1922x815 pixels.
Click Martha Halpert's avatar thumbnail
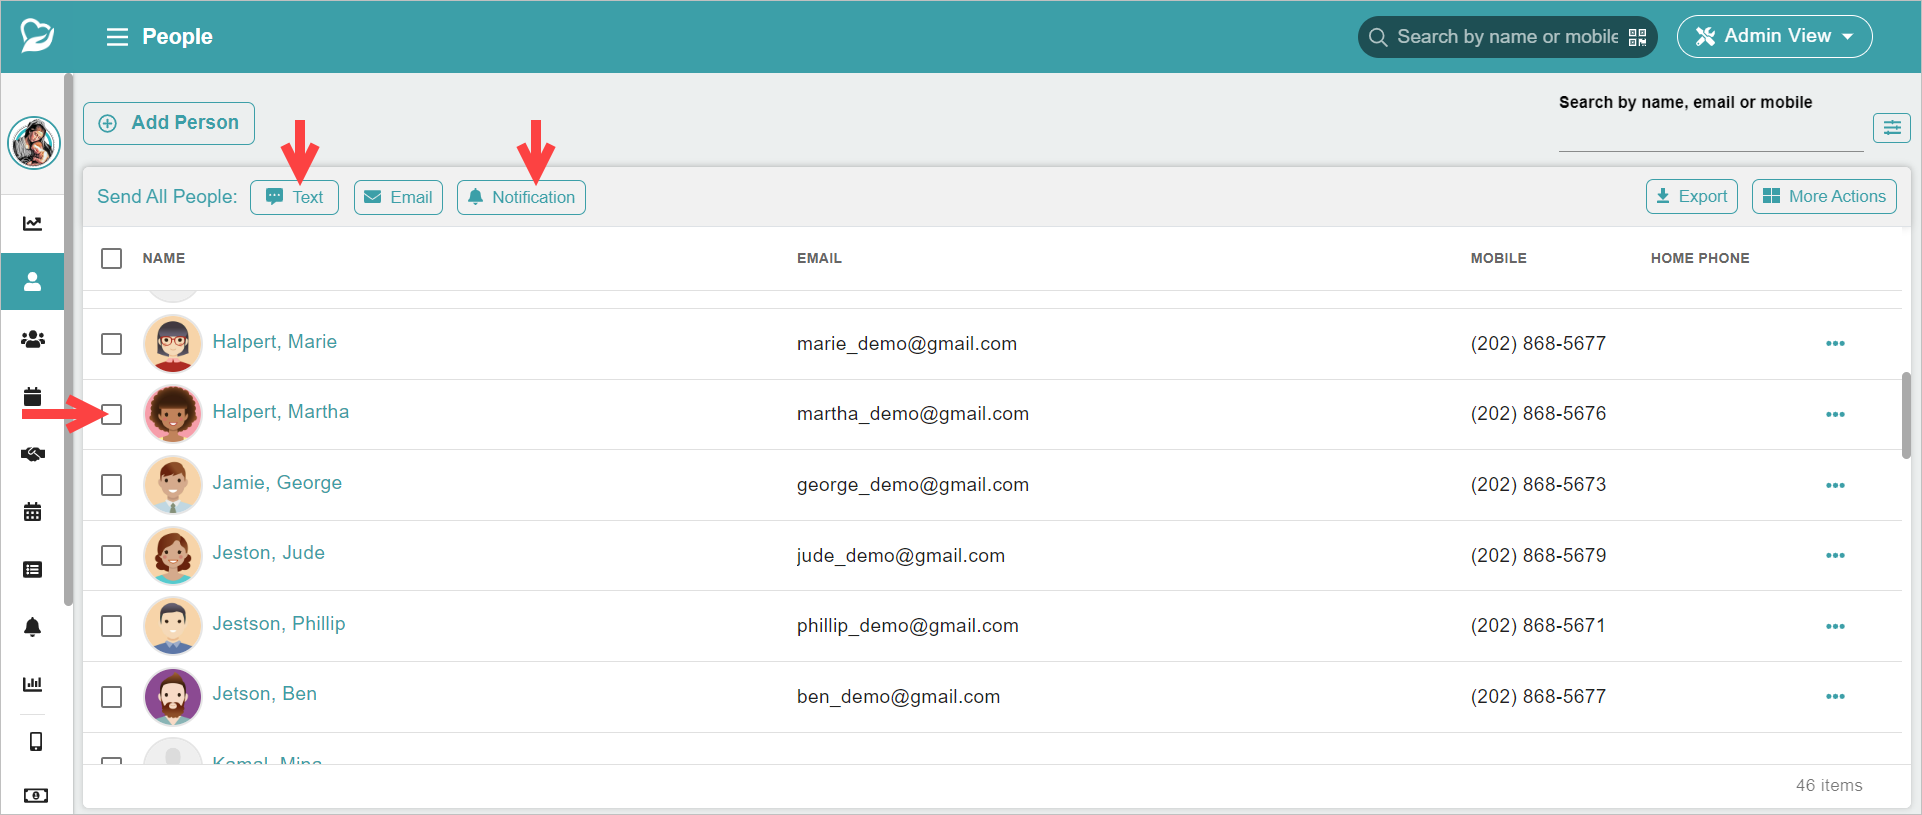point(173,414)
